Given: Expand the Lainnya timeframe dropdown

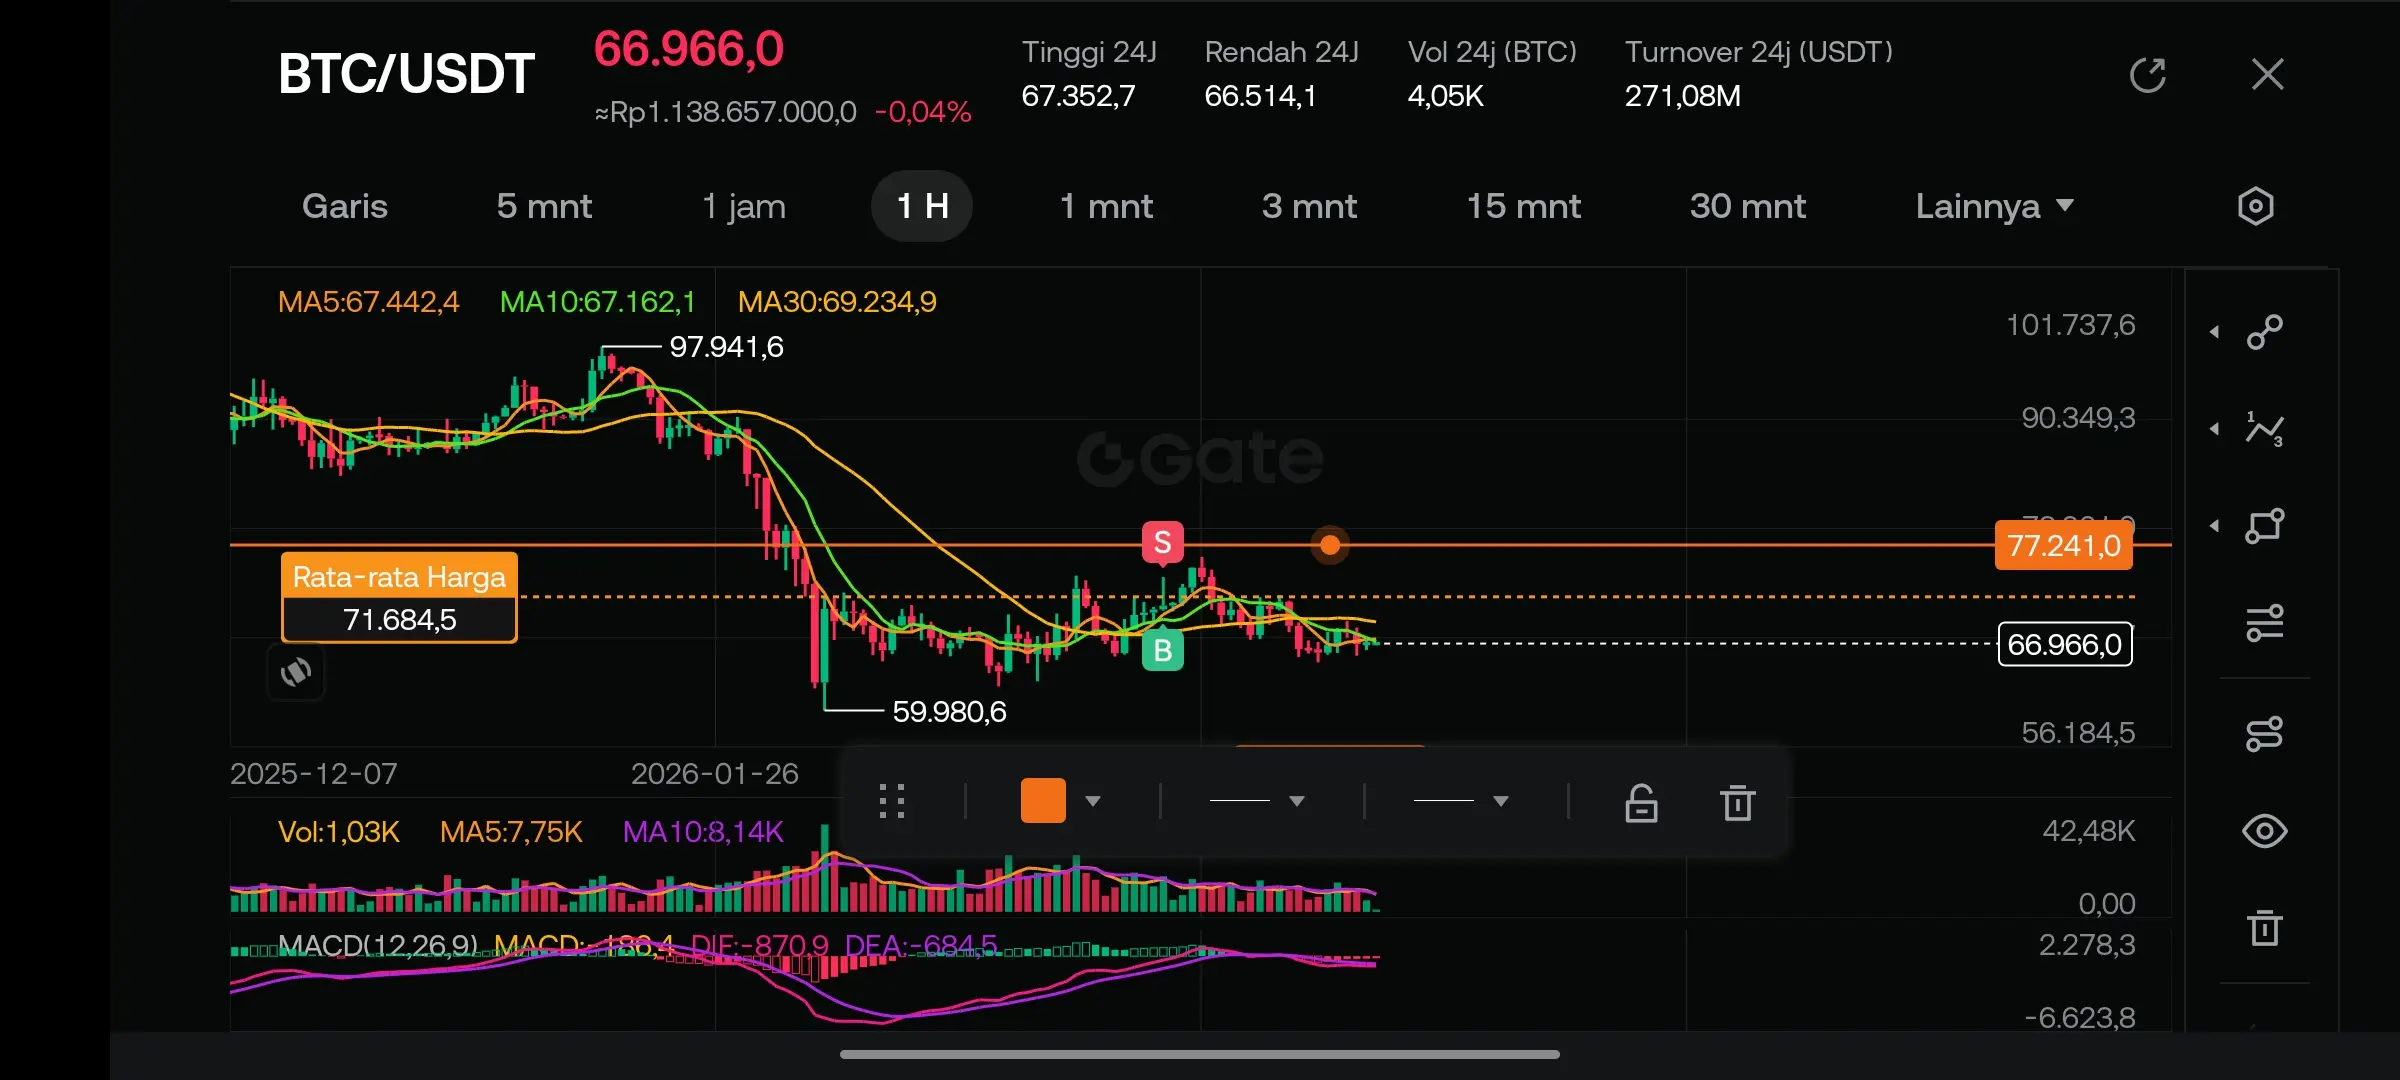Looking at the screenshot, I should (1993, 206).
